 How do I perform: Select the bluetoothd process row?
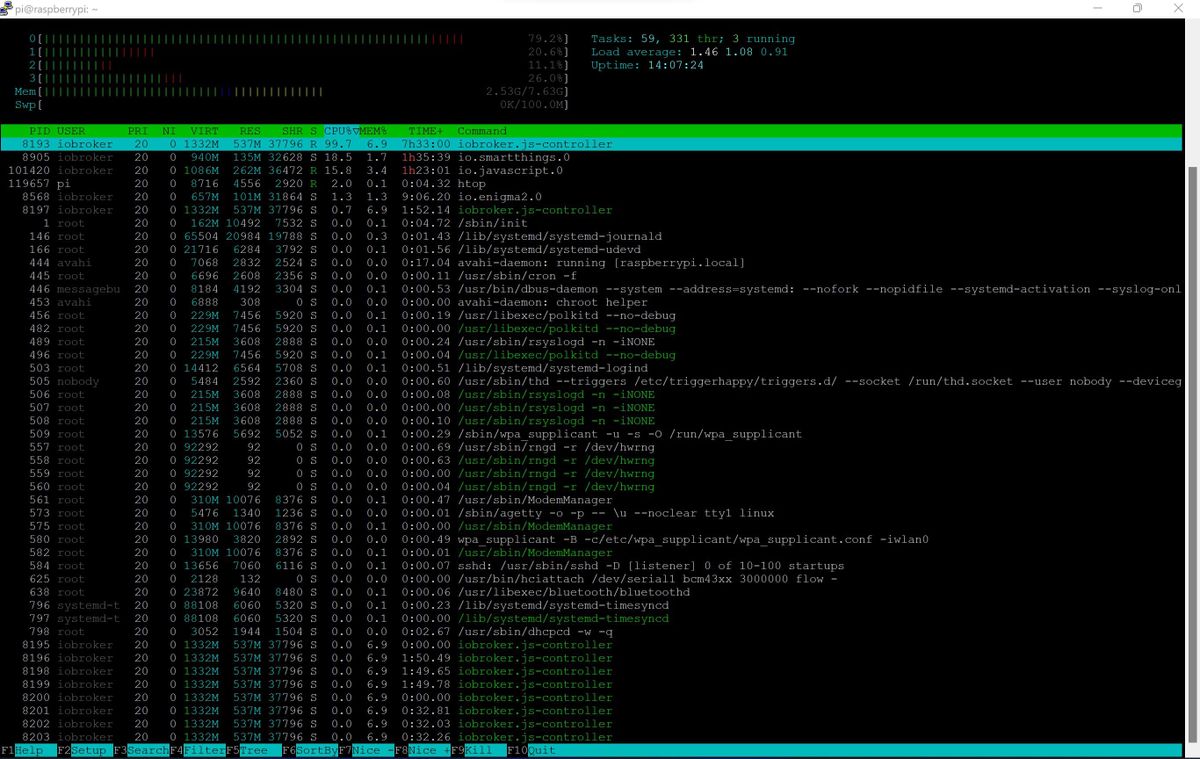click(x=591, y=592)
